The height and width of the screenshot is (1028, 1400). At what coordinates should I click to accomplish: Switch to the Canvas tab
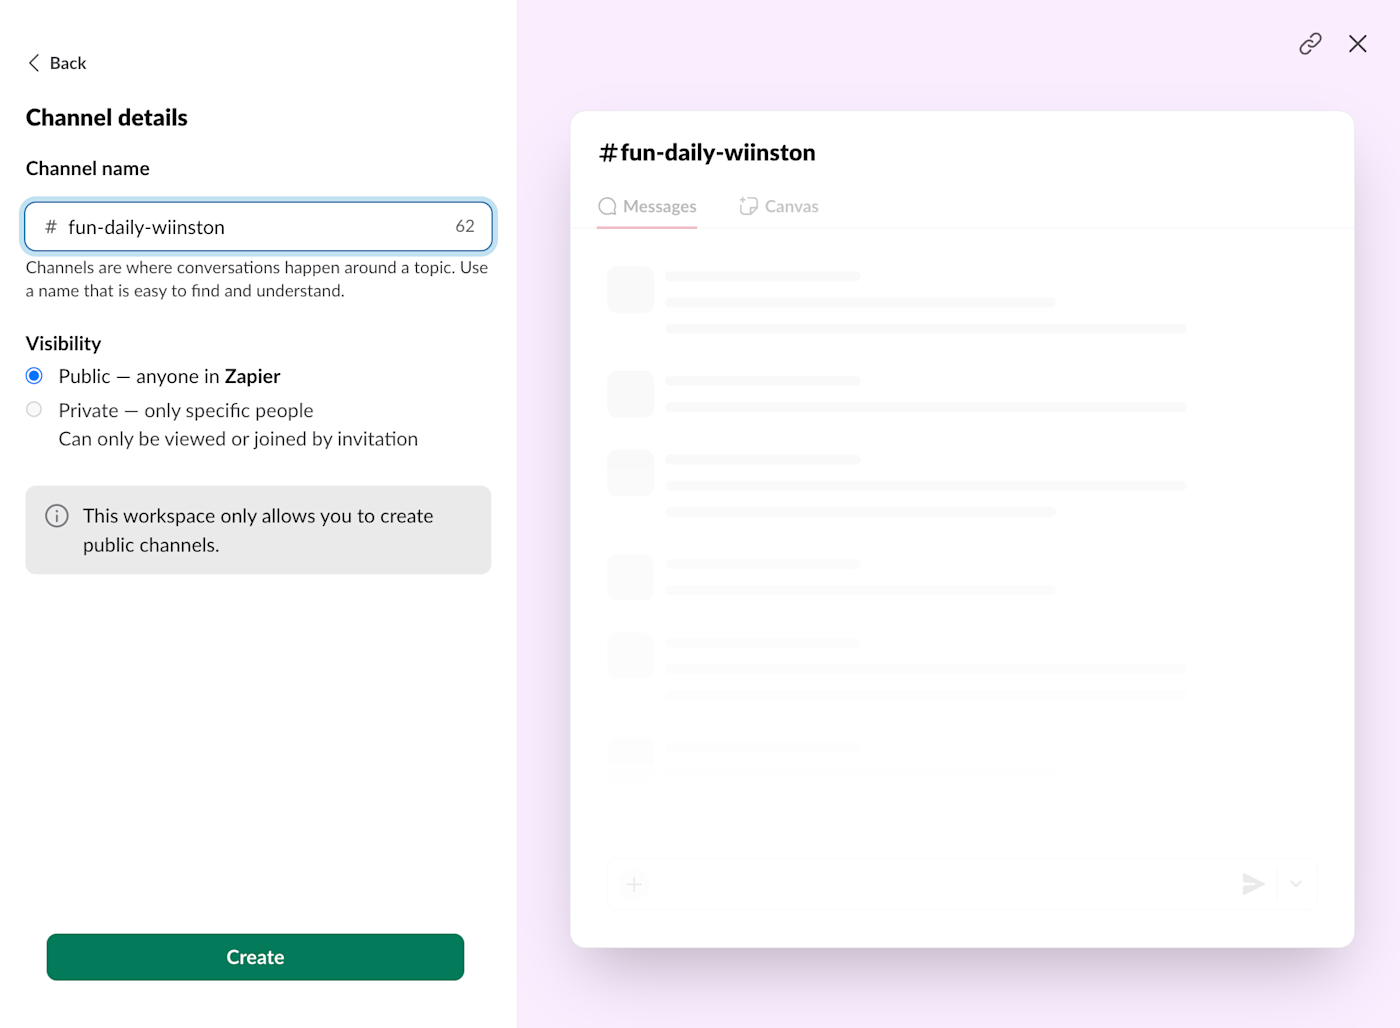pyautogui.click(x=779, y=207)
